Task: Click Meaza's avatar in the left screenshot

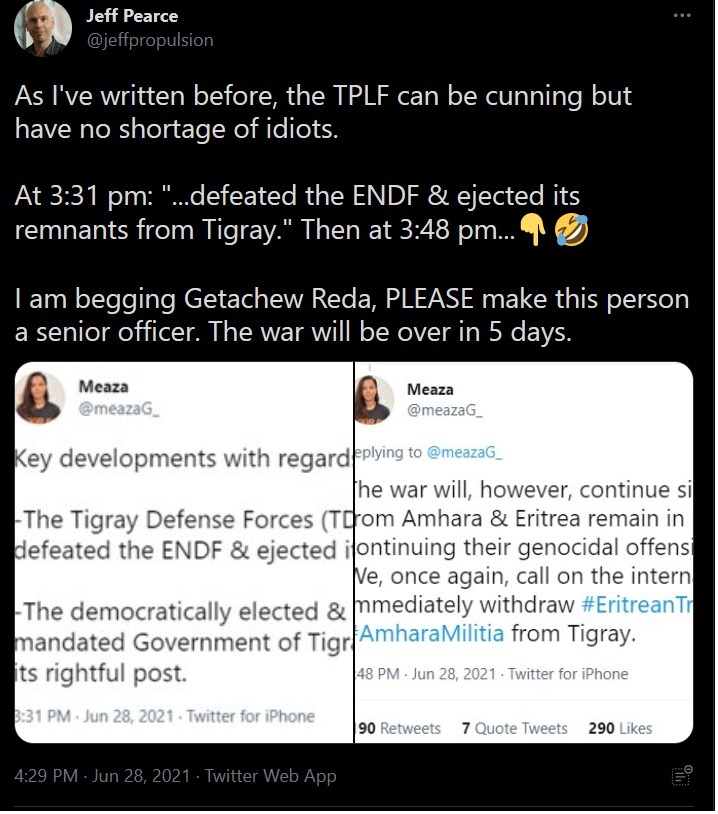Action: point(41,394)
